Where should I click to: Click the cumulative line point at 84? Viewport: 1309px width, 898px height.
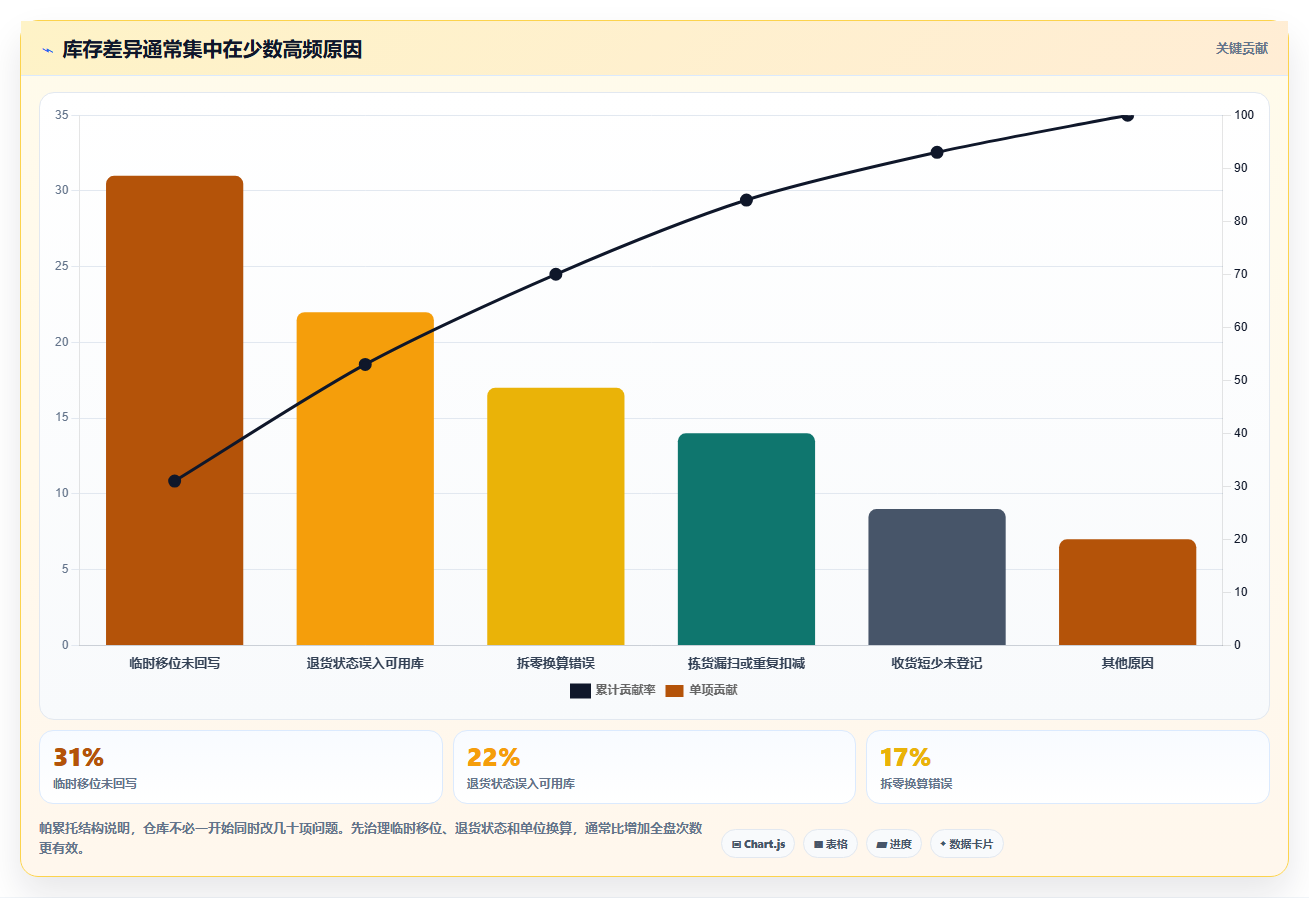(x=746, y=200)
